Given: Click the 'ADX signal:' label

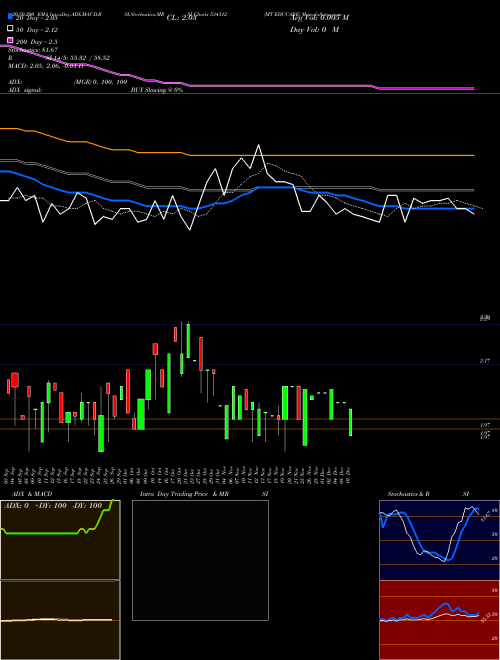Looking at the screenshot, I should pyautogui.click(x=25, y=90).
